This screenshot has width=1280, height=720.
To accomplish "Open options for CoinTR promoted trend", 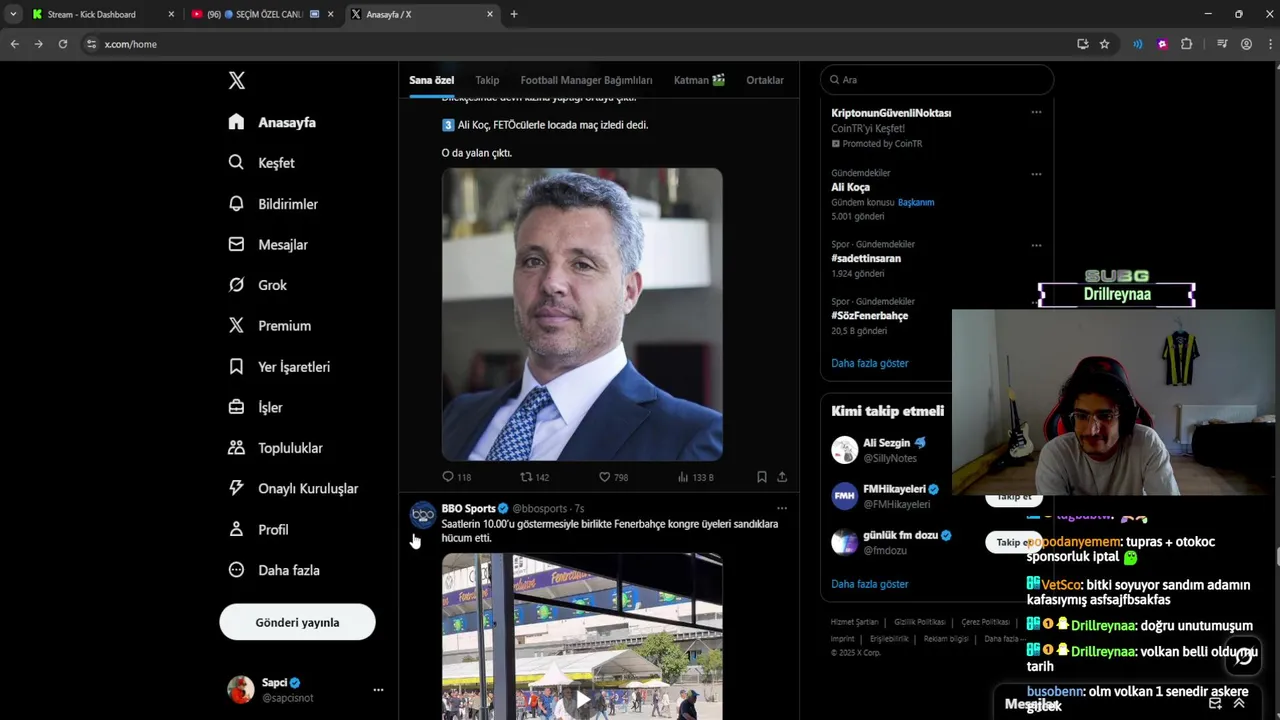I will [x=1036, y=112].
